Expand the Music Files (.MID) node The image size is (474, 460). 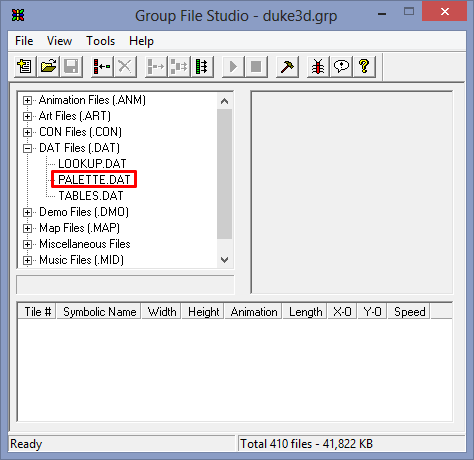tap(27, 260)
